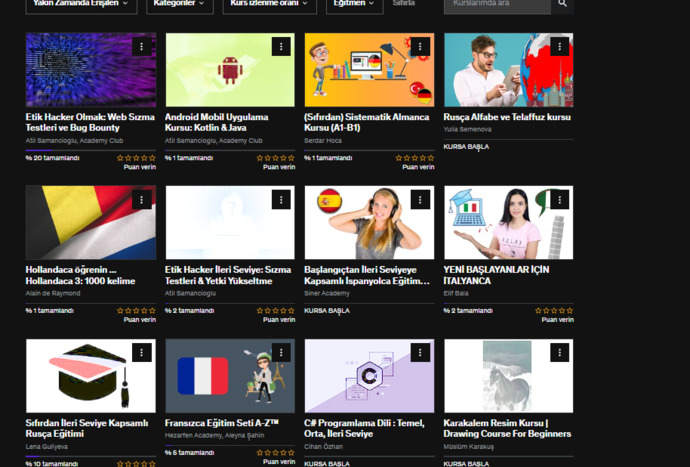Click the search magnifier icon
The height and width of the screenshot is (467, 690).
pos(562,3)
